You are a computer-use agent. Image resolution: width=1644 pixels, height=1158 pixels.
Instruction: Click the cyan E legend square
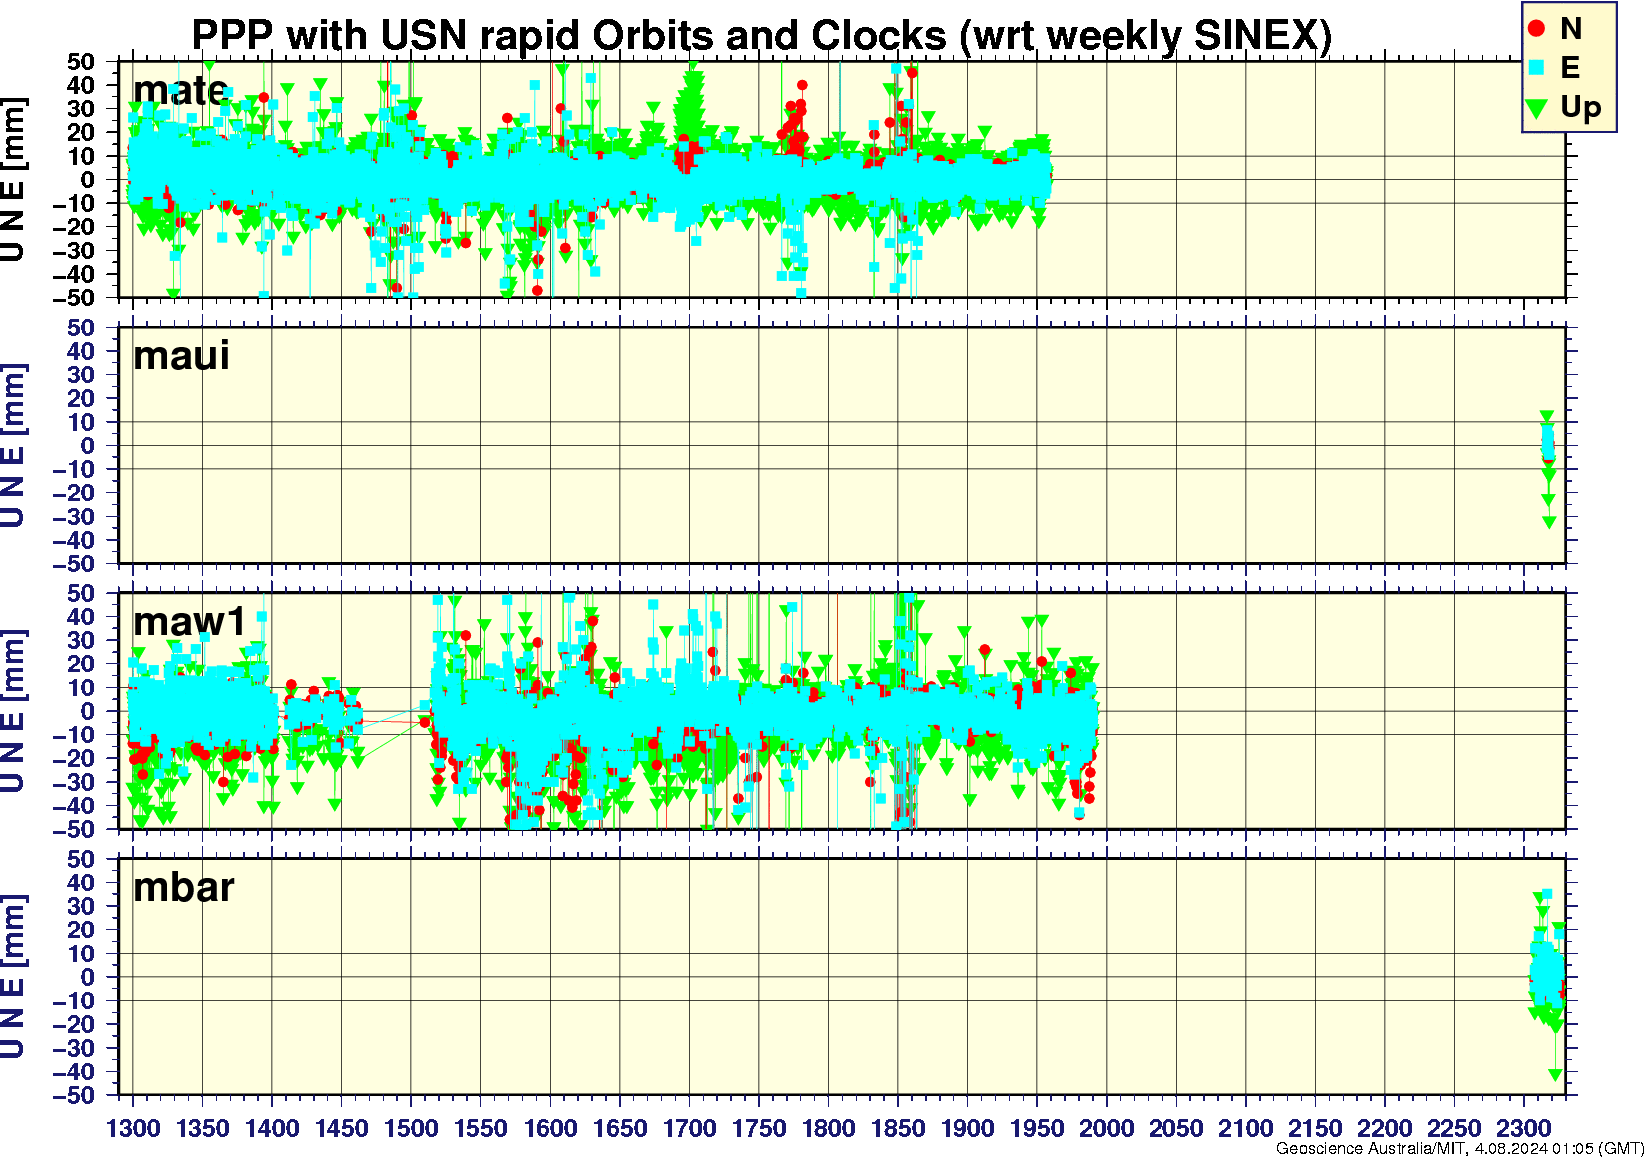(x=1538, y=68)
